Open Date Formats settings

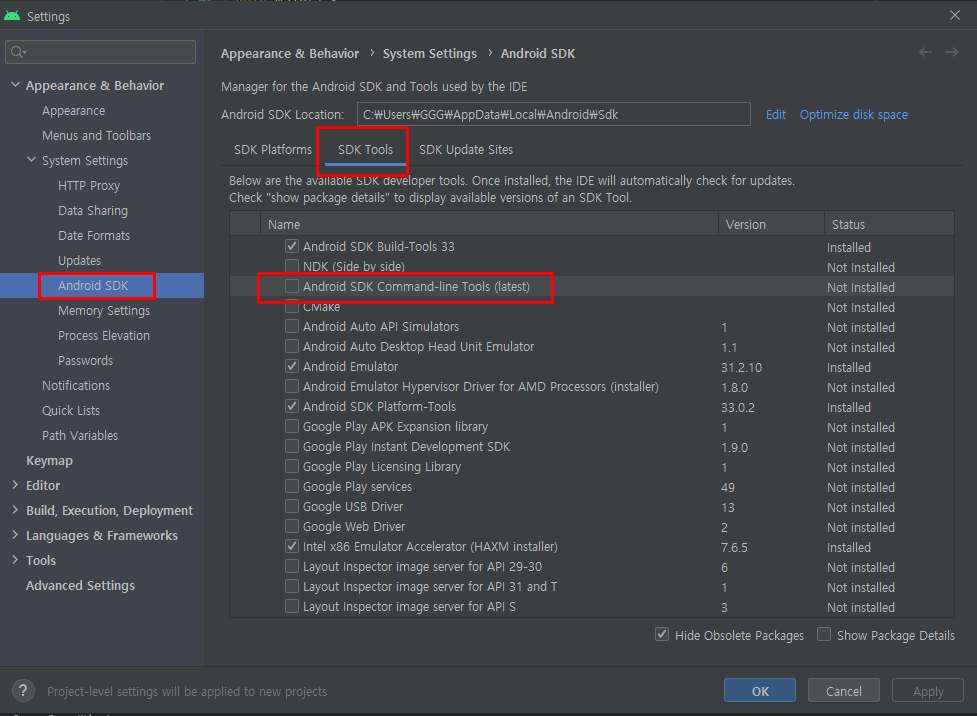tap(94, 236)
